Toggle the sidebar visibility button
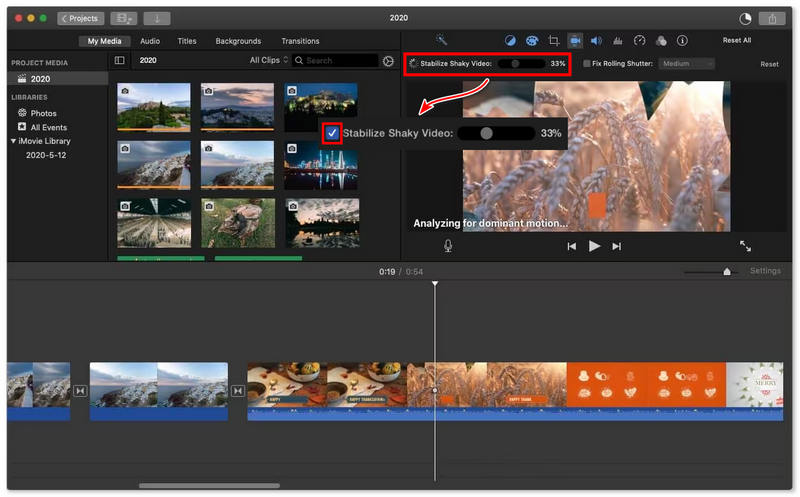The width and height of the screenshot is (800, 497). [119, 61]
